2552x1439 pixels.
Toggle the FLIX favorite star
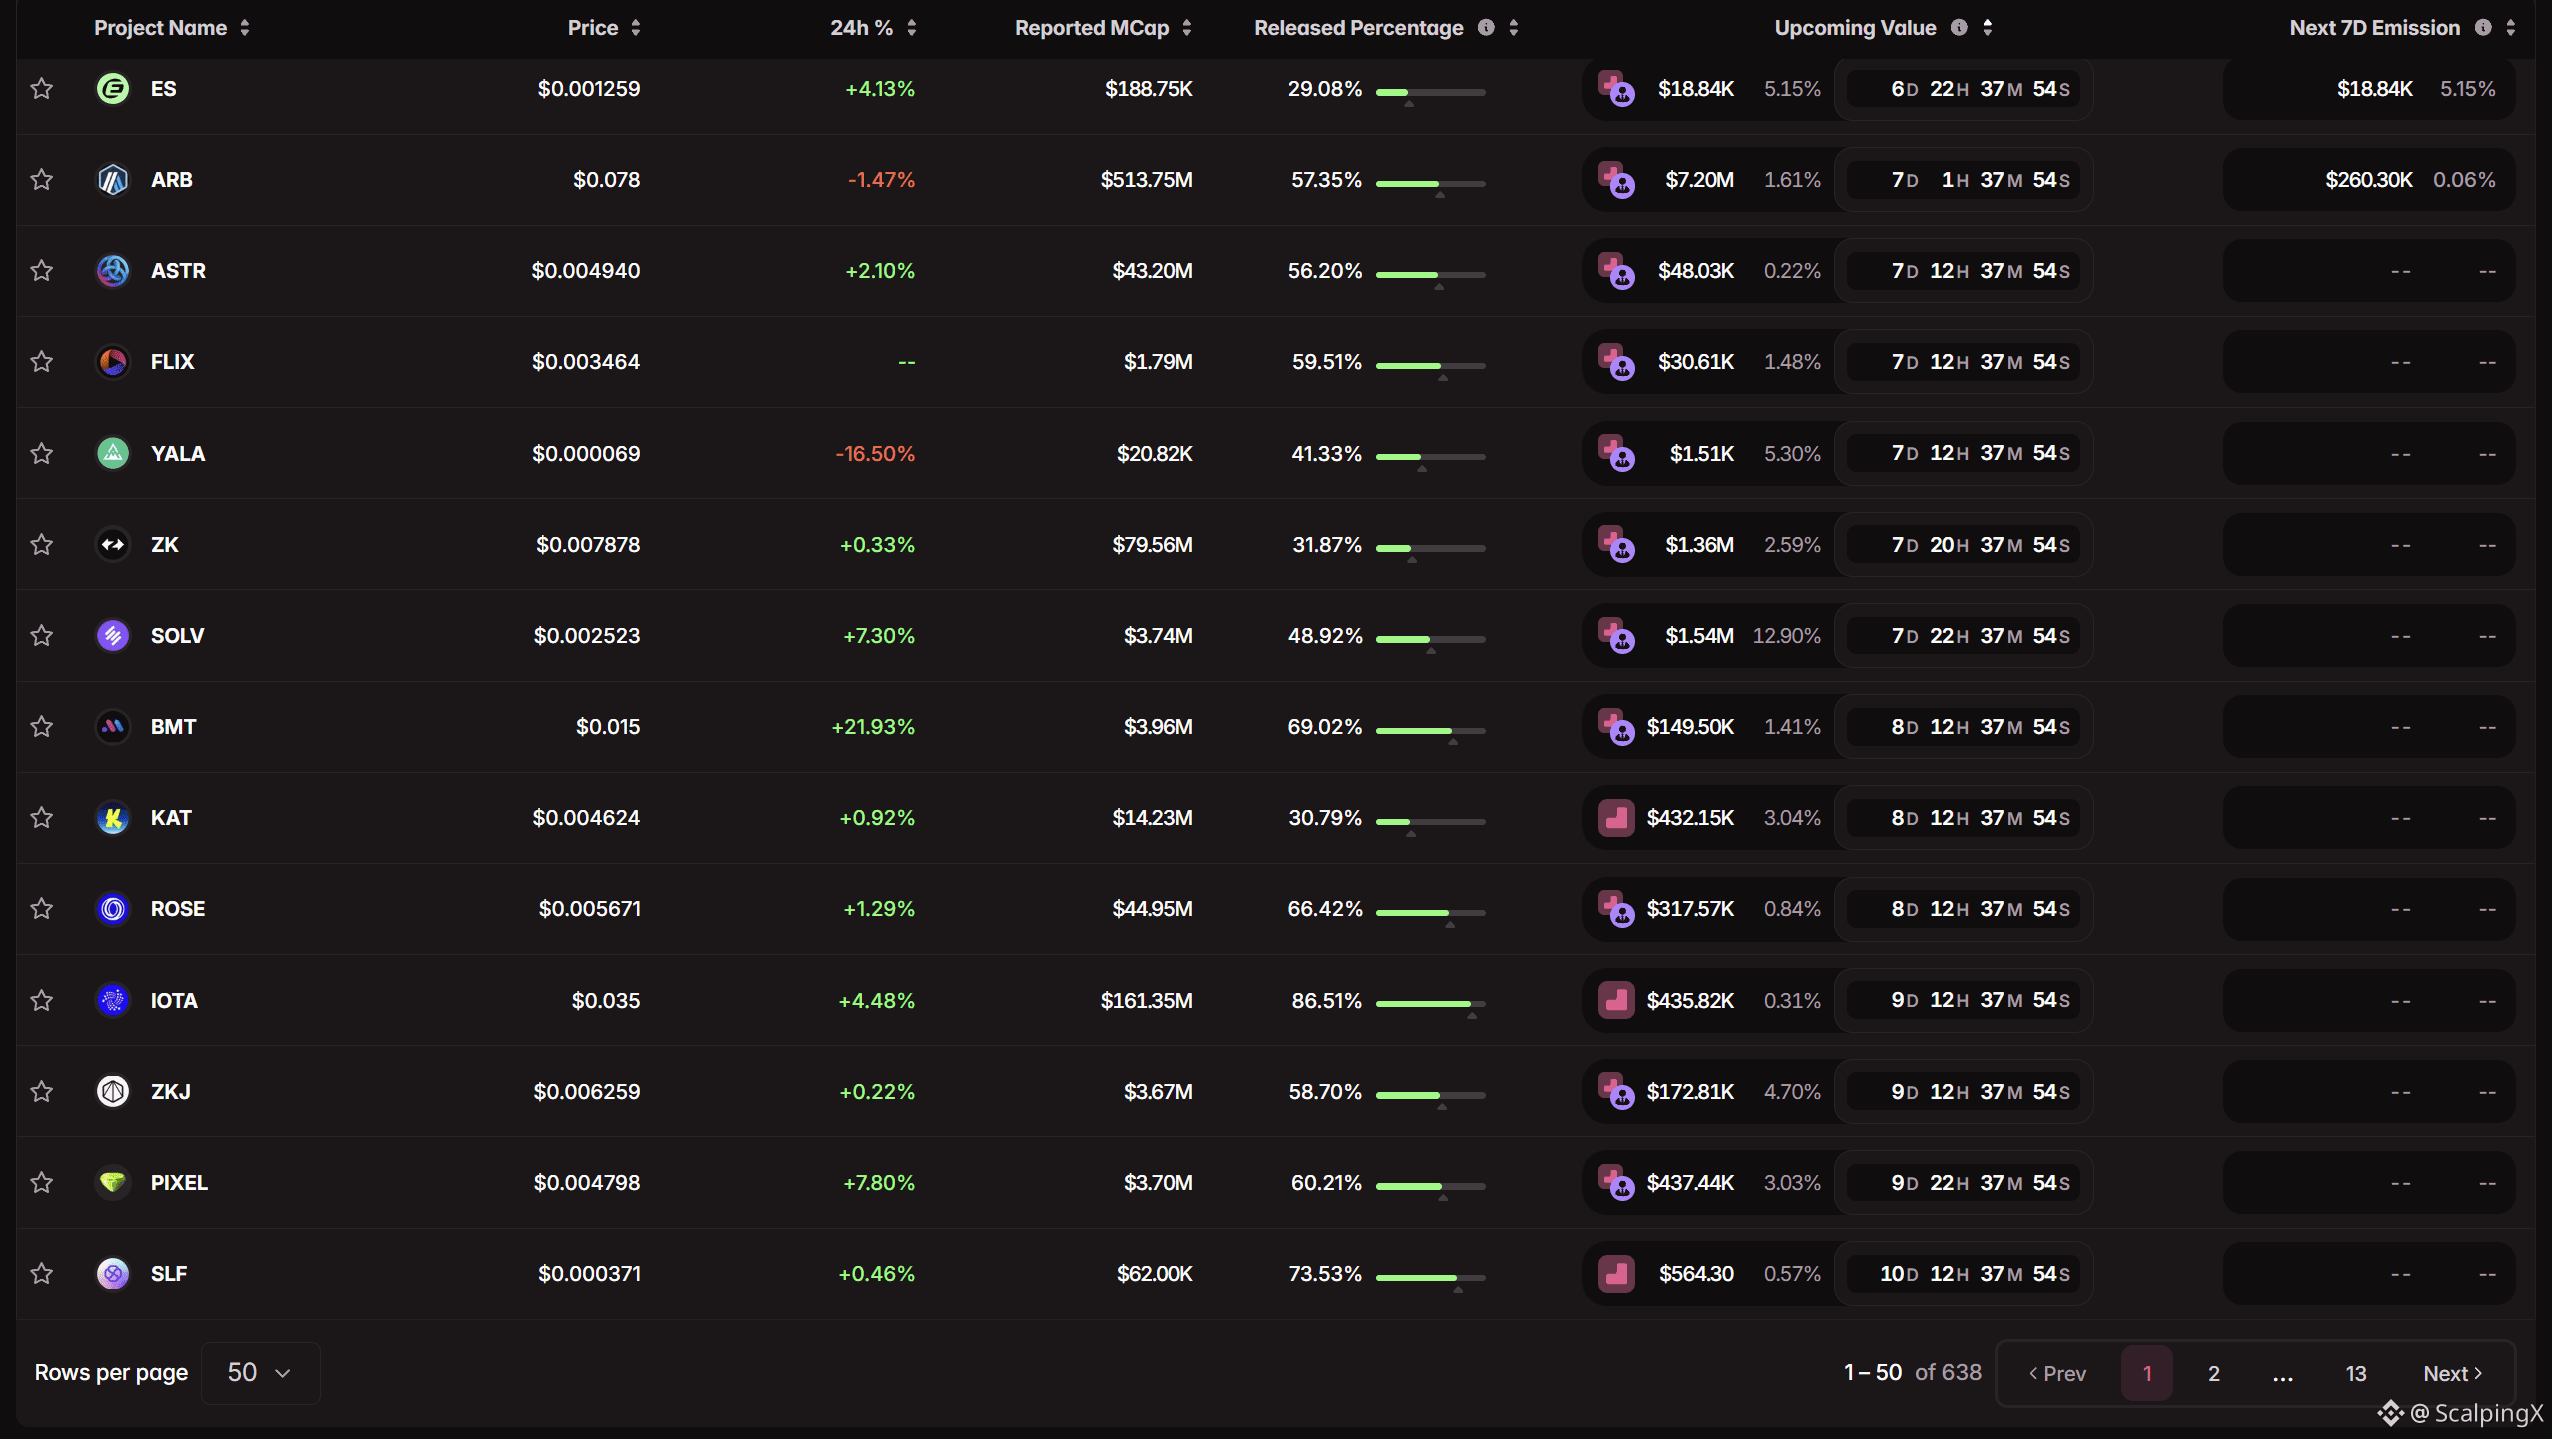tap(41, 362)
